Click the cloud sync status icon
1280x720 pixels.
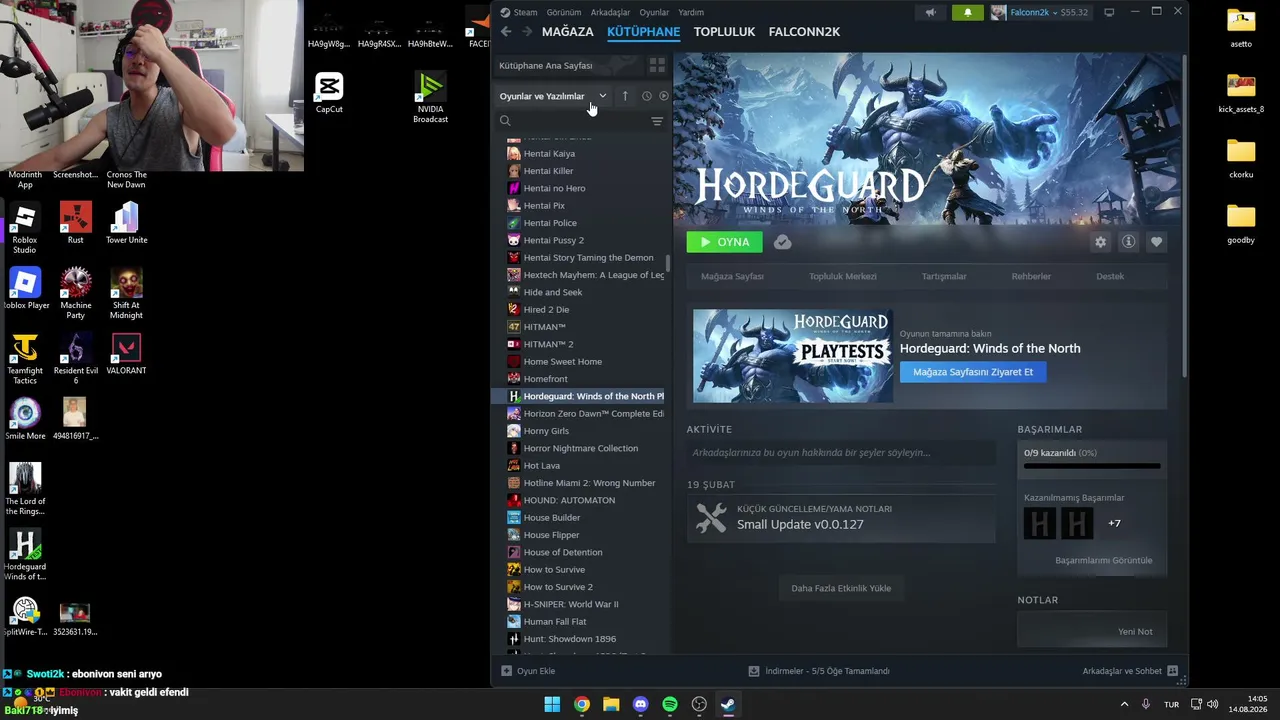coord(782,242)
